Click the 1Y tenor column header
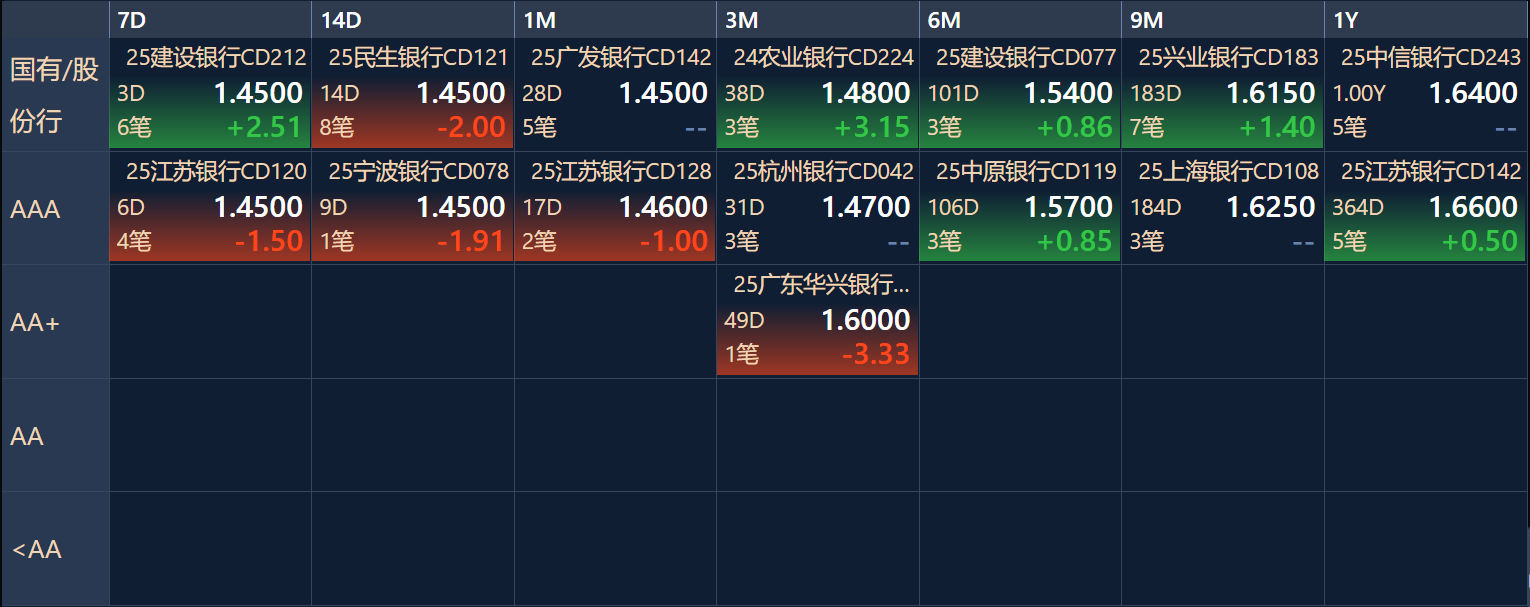1530x607 pixels. [1426, 20]
